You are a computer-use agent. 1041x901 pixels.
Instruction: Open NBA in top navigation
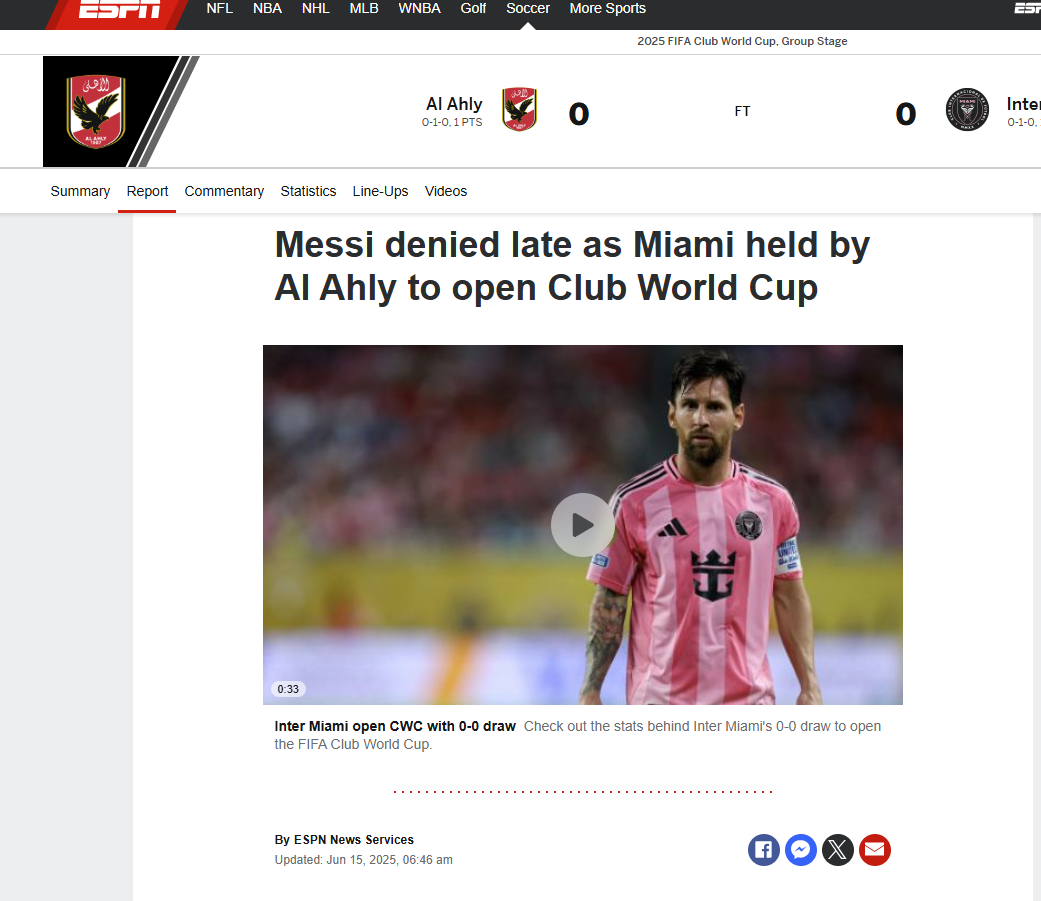(x=268, y=9)
